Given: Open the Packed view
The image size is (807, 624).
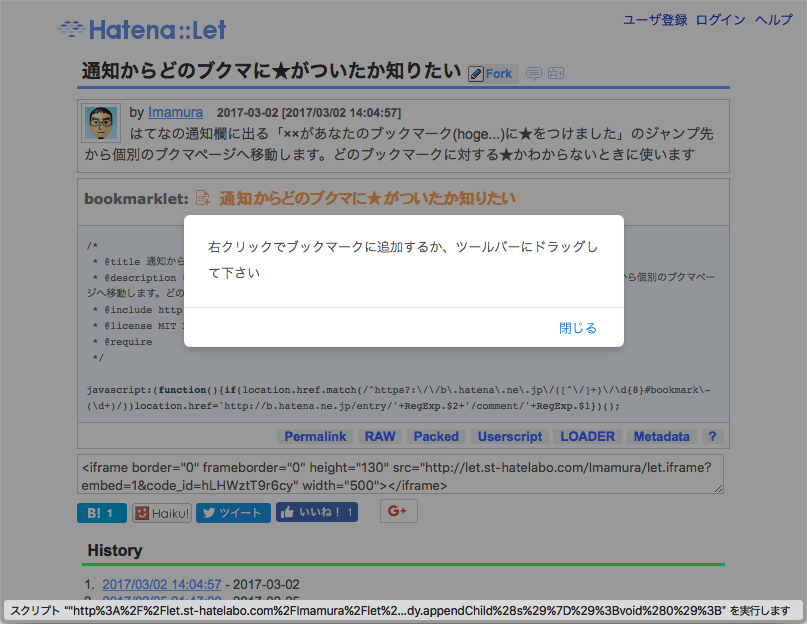Looking at the screenshot, I should [436, 437].
